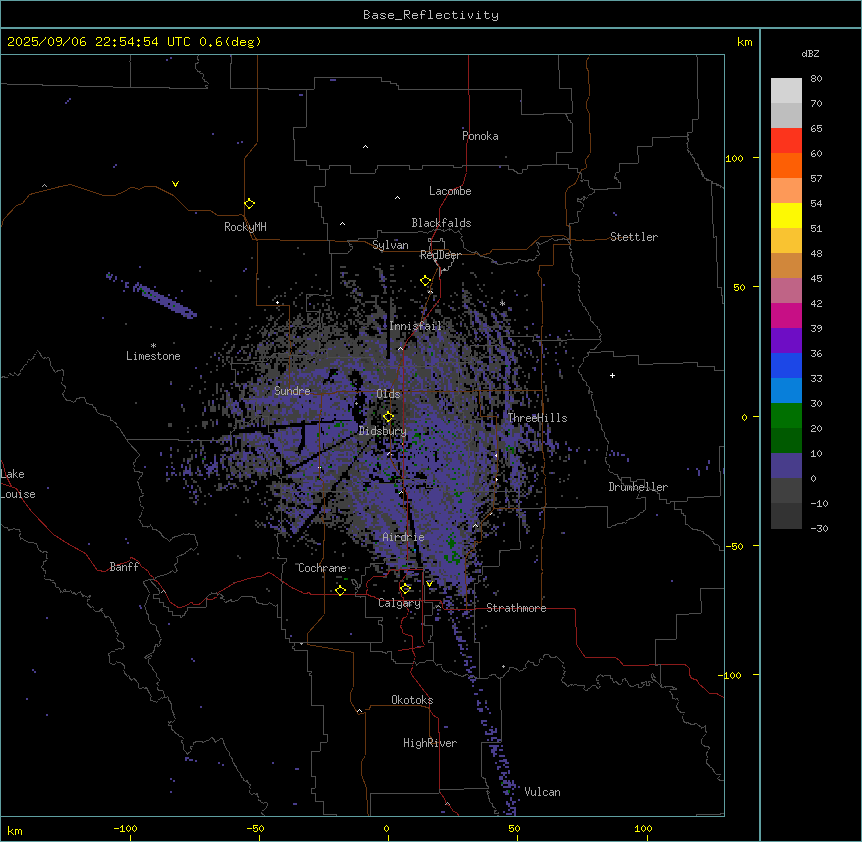Click the RockyMH label
This screenshot has height=842, width=862.
coord(245,227)
